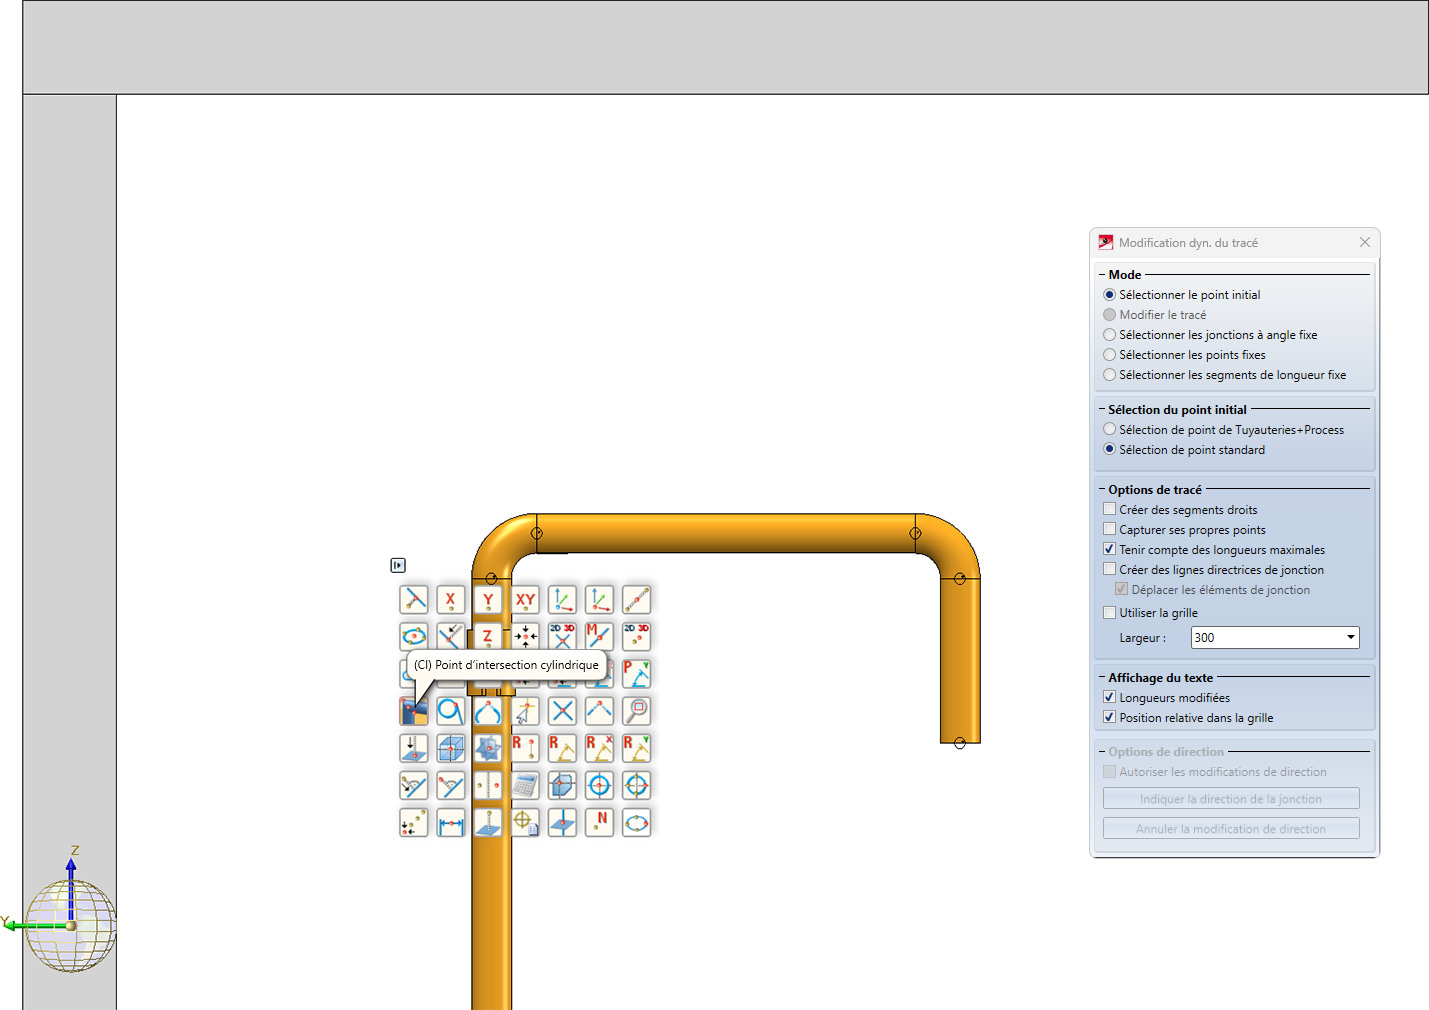Tick 'Créer des lignes directrices de jonction'
This screenshot has height=1010, width=1429.
click(x=1109, y=569)
